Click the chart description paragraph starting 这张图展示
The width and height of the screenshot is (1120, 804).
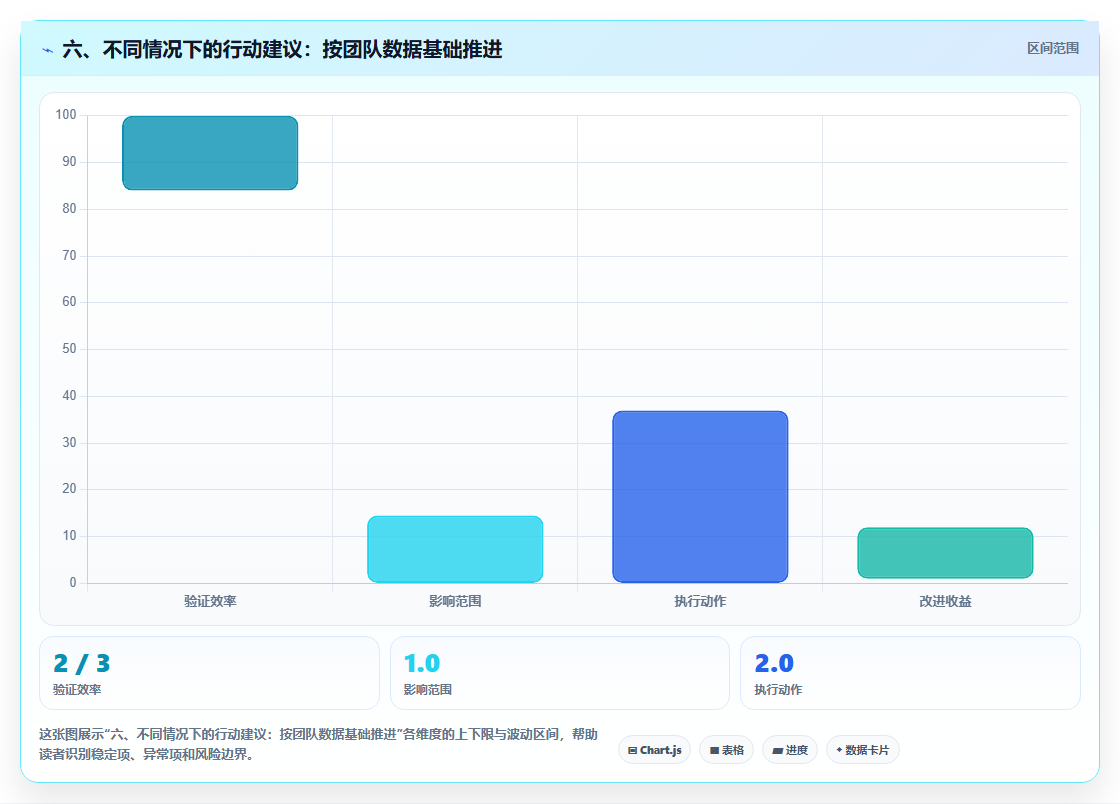(319, 744)
